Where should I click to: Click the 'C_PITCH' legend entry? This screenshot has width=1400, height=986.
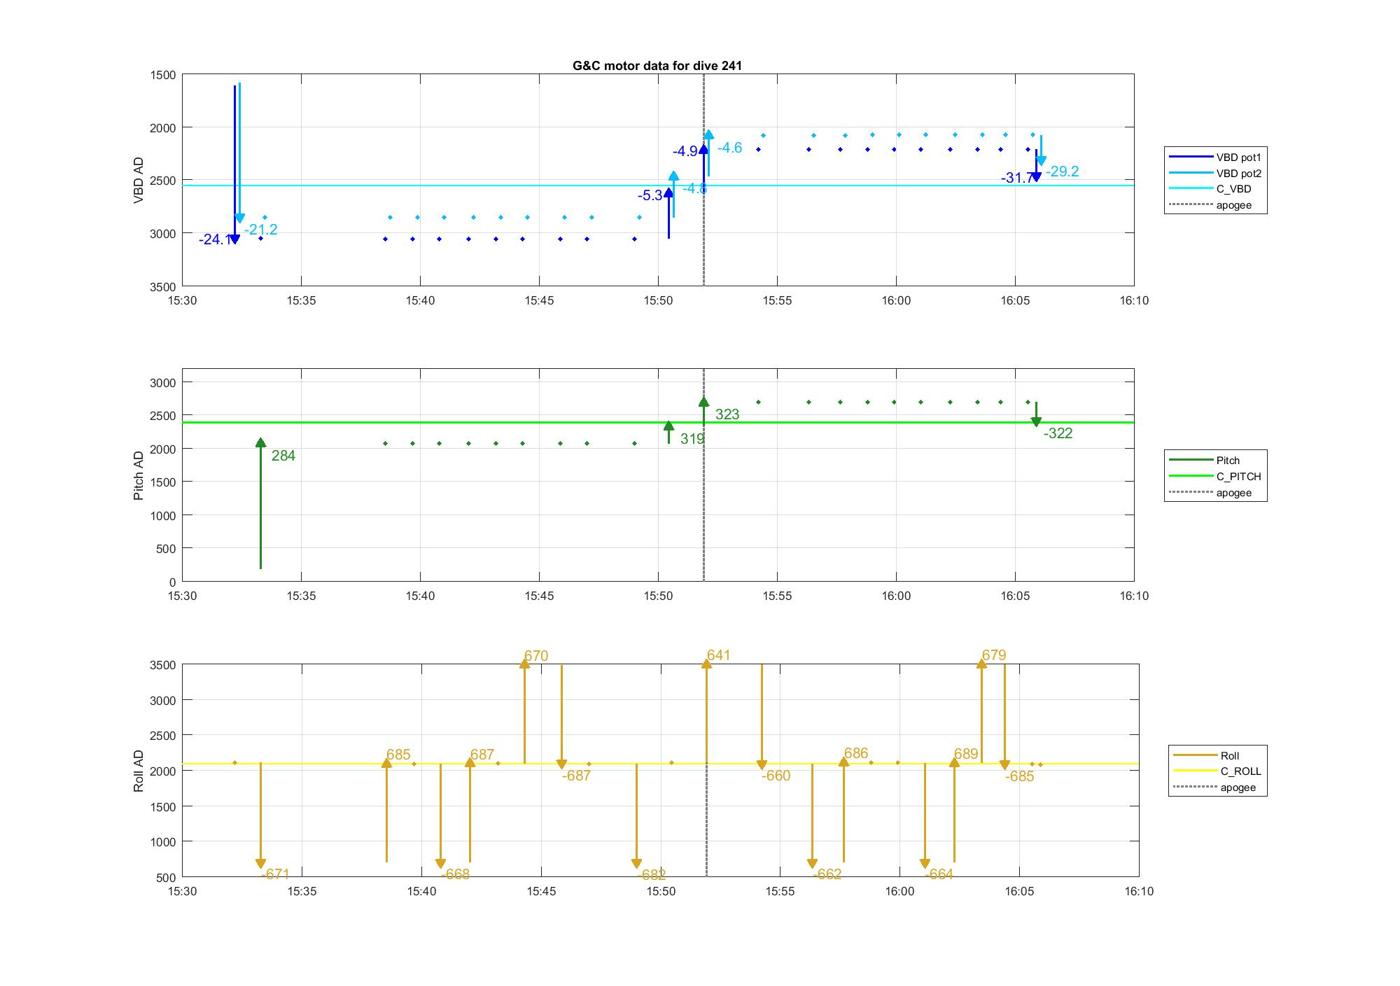(1215, 476)
